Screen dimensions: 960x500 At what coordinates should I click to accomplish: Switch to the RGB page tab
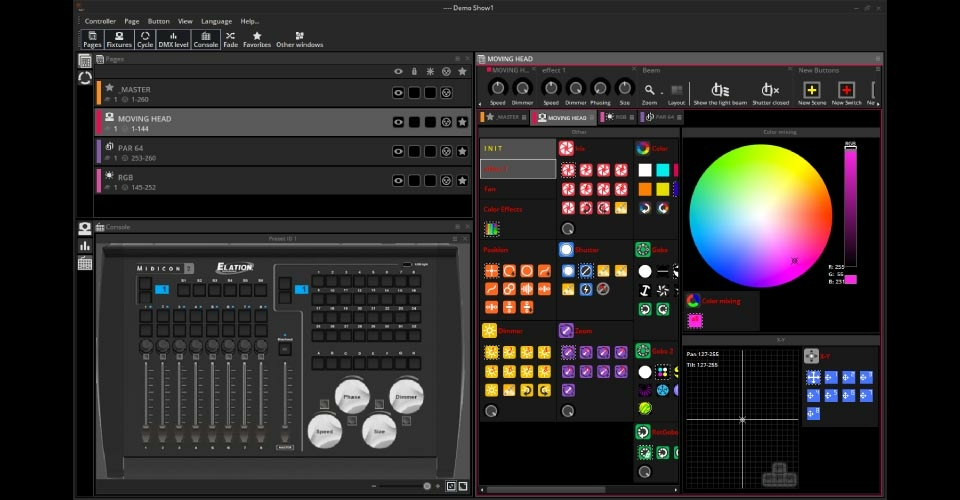(617, 117)
